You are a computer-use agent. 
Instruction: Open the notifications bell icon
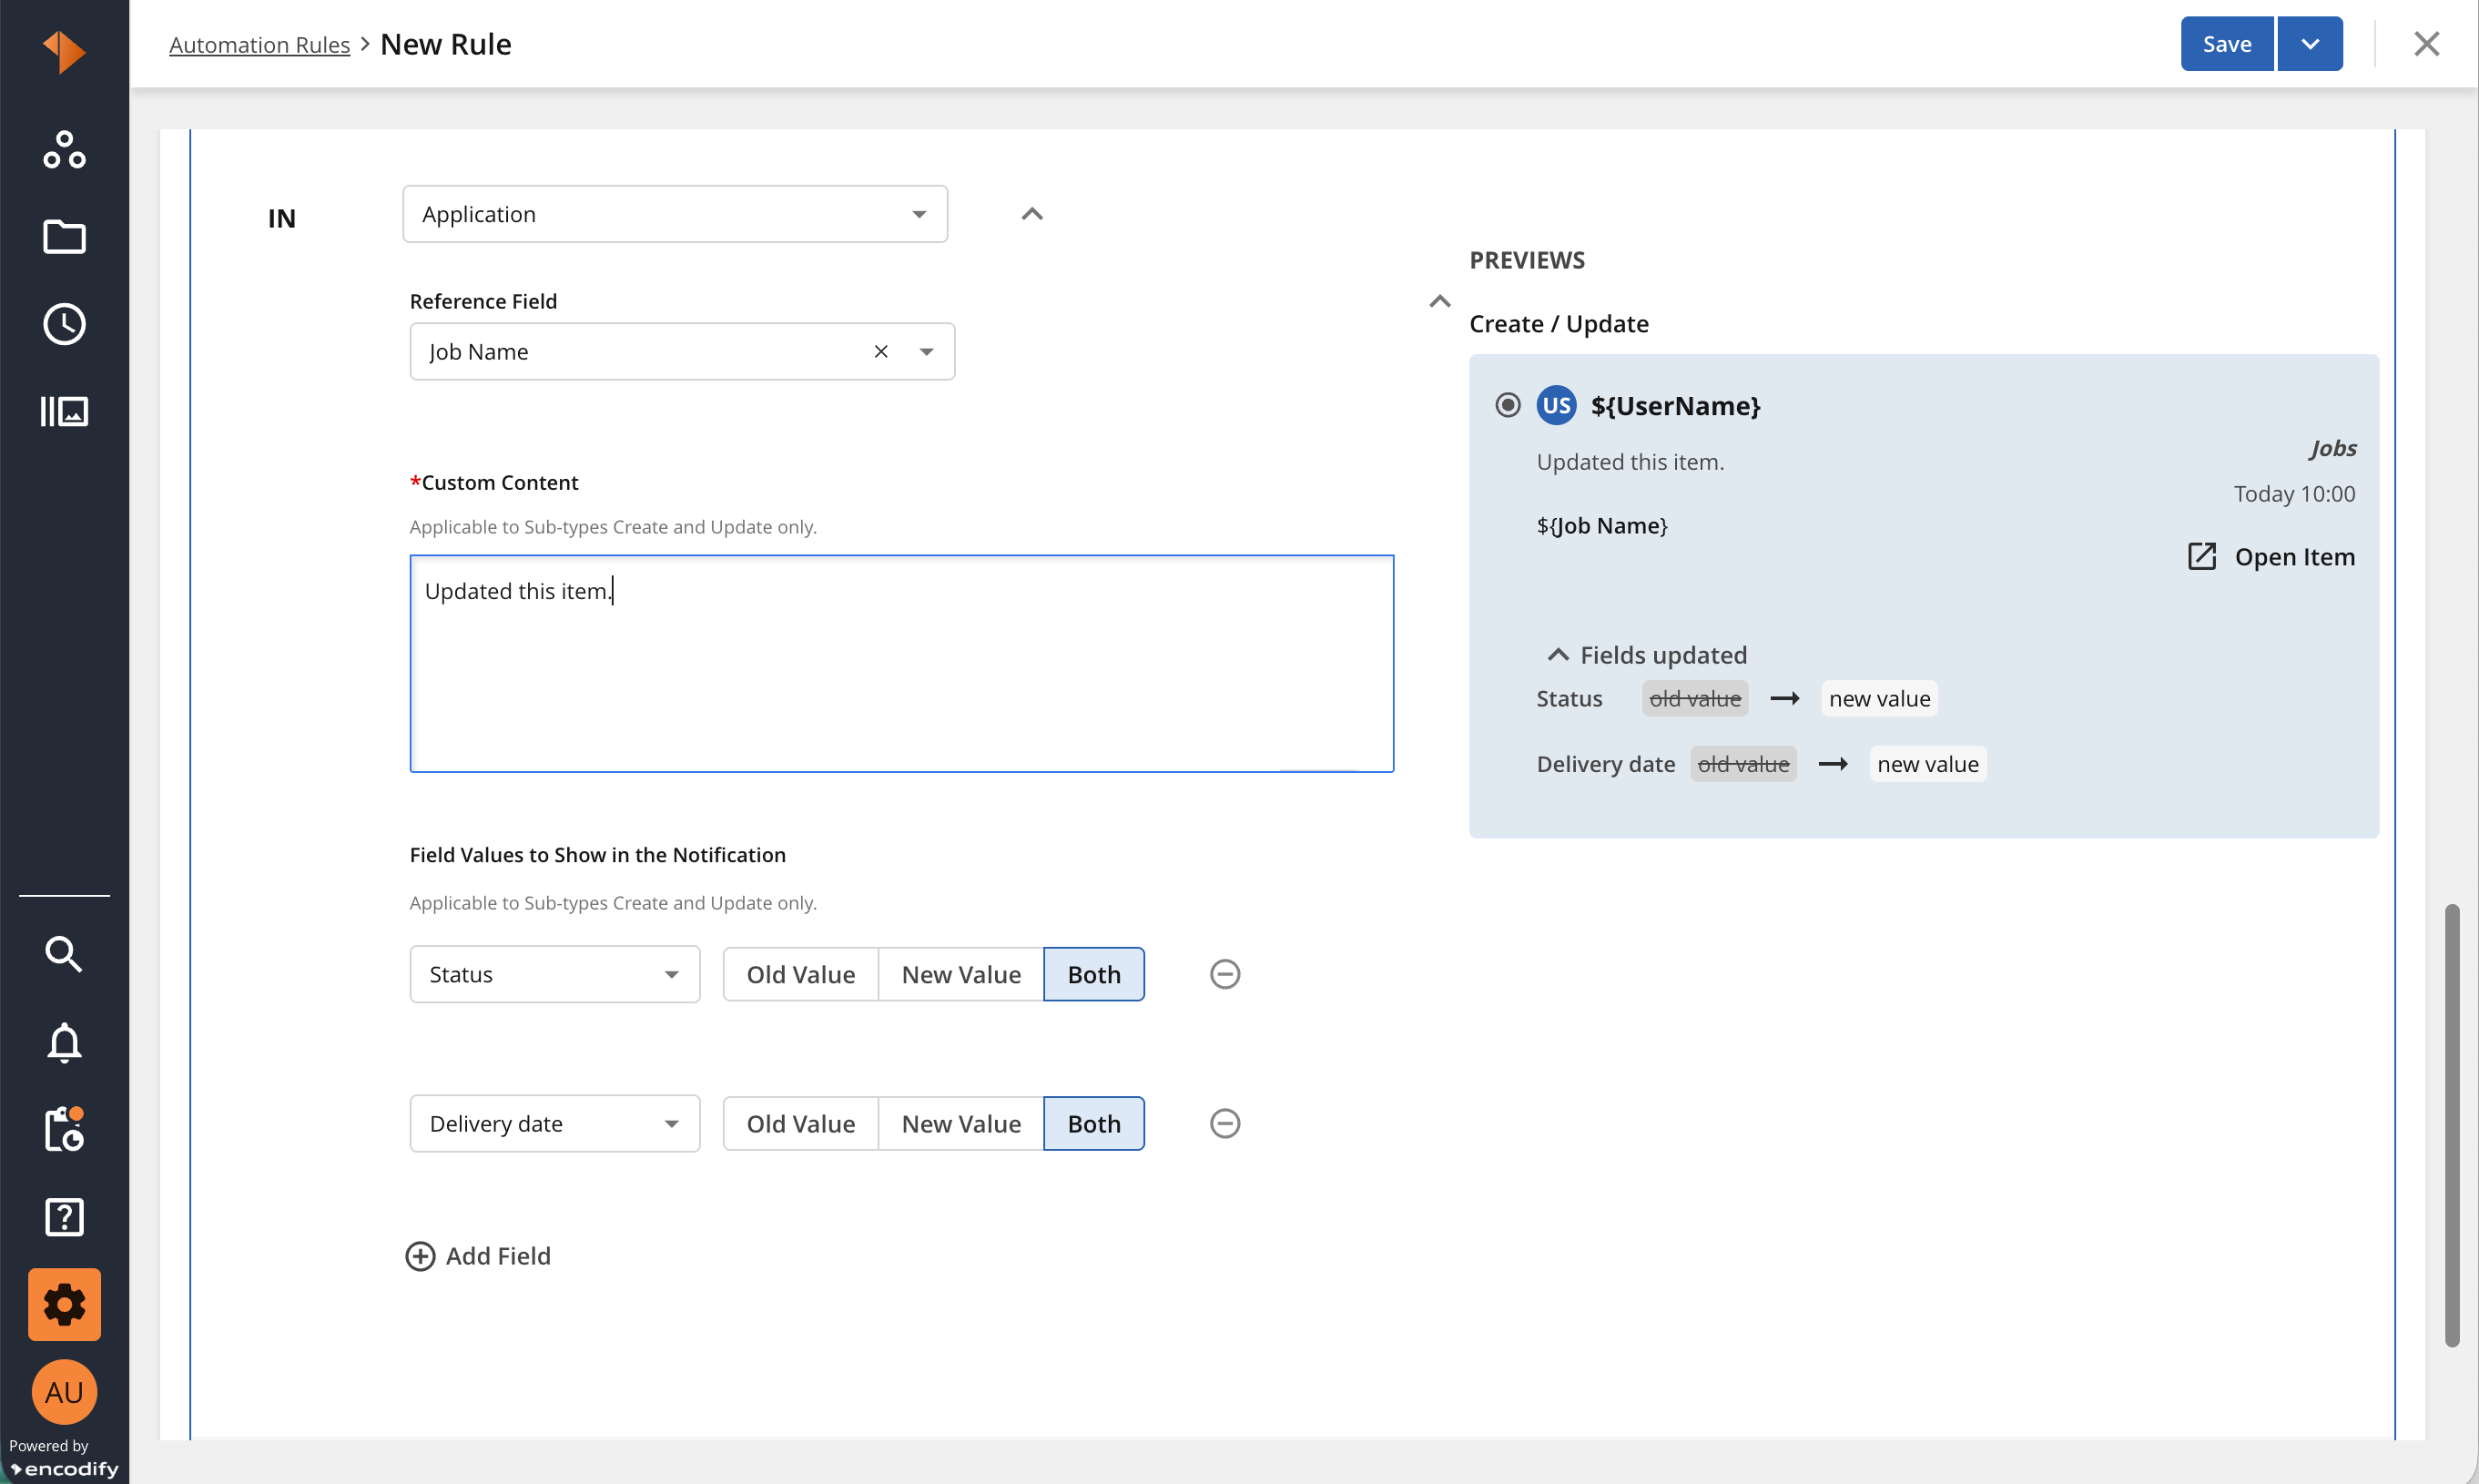[x=64, y=1042]
